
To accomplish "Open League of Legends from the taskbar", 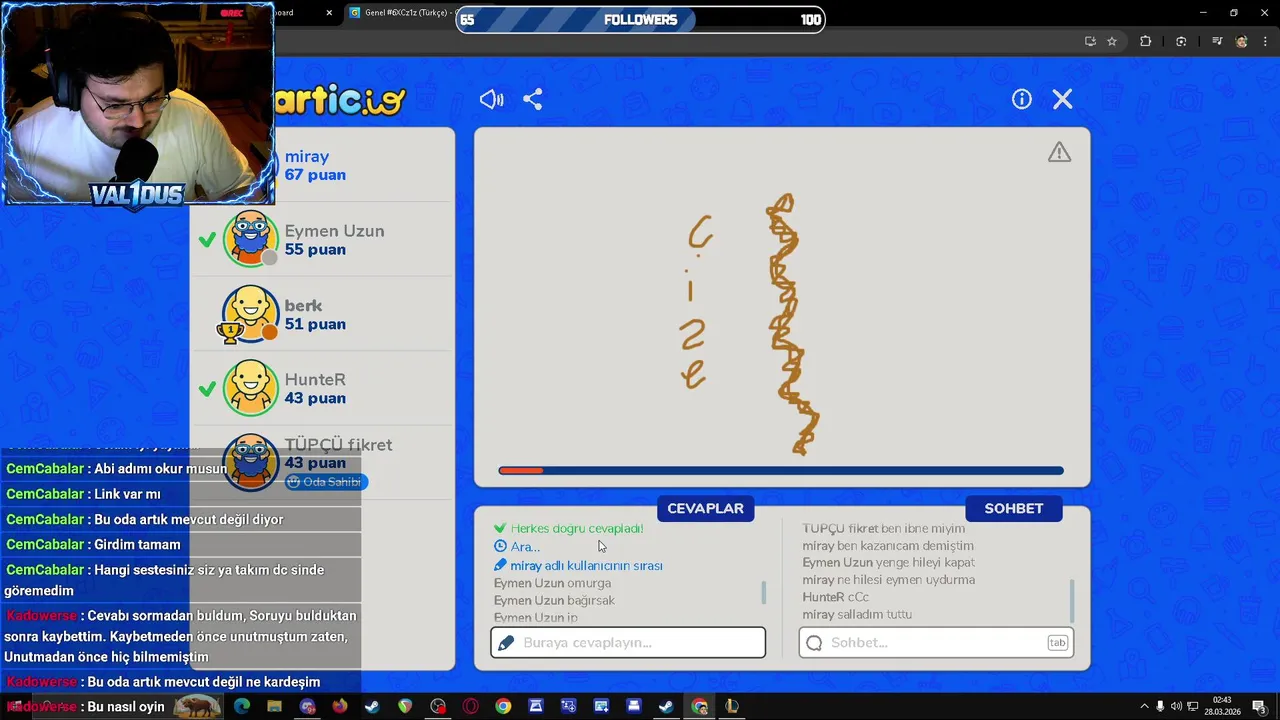I will [731, 707].
